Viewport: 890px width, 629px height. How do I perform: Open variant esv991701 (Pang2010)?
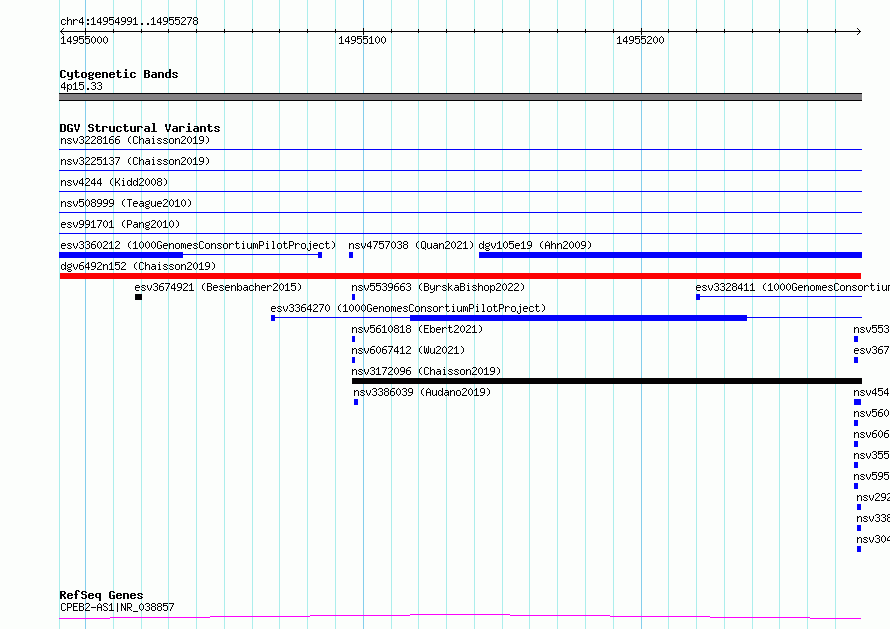coord(120,224)
